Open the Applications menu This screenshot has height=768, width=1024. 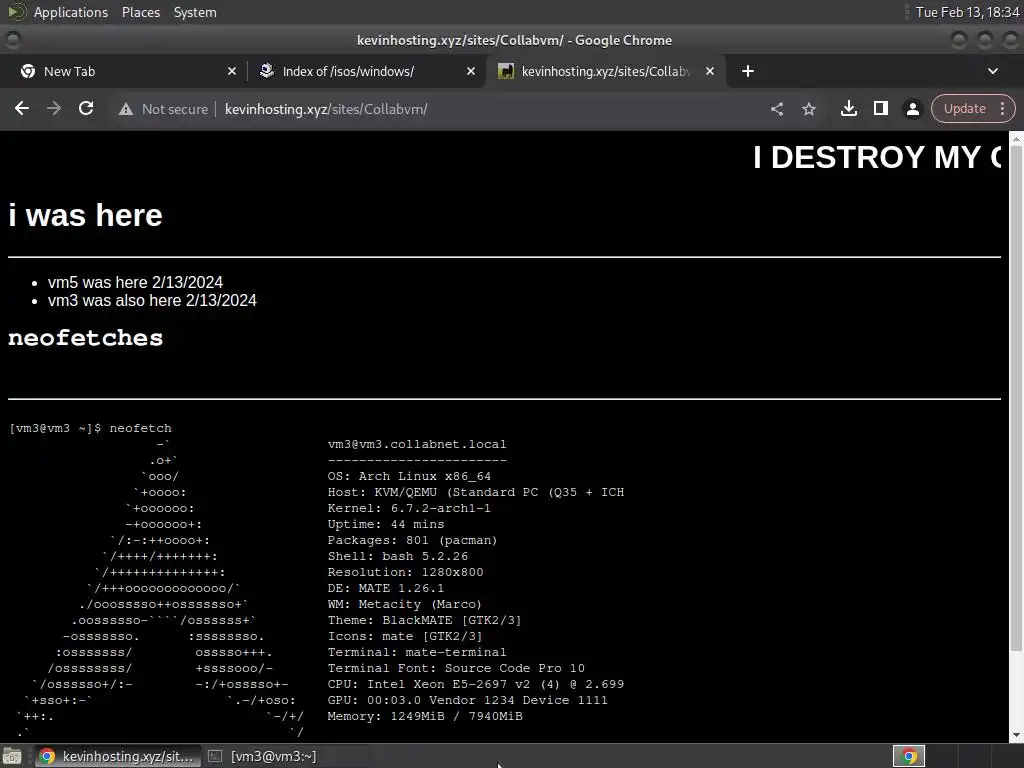point(71,12)
